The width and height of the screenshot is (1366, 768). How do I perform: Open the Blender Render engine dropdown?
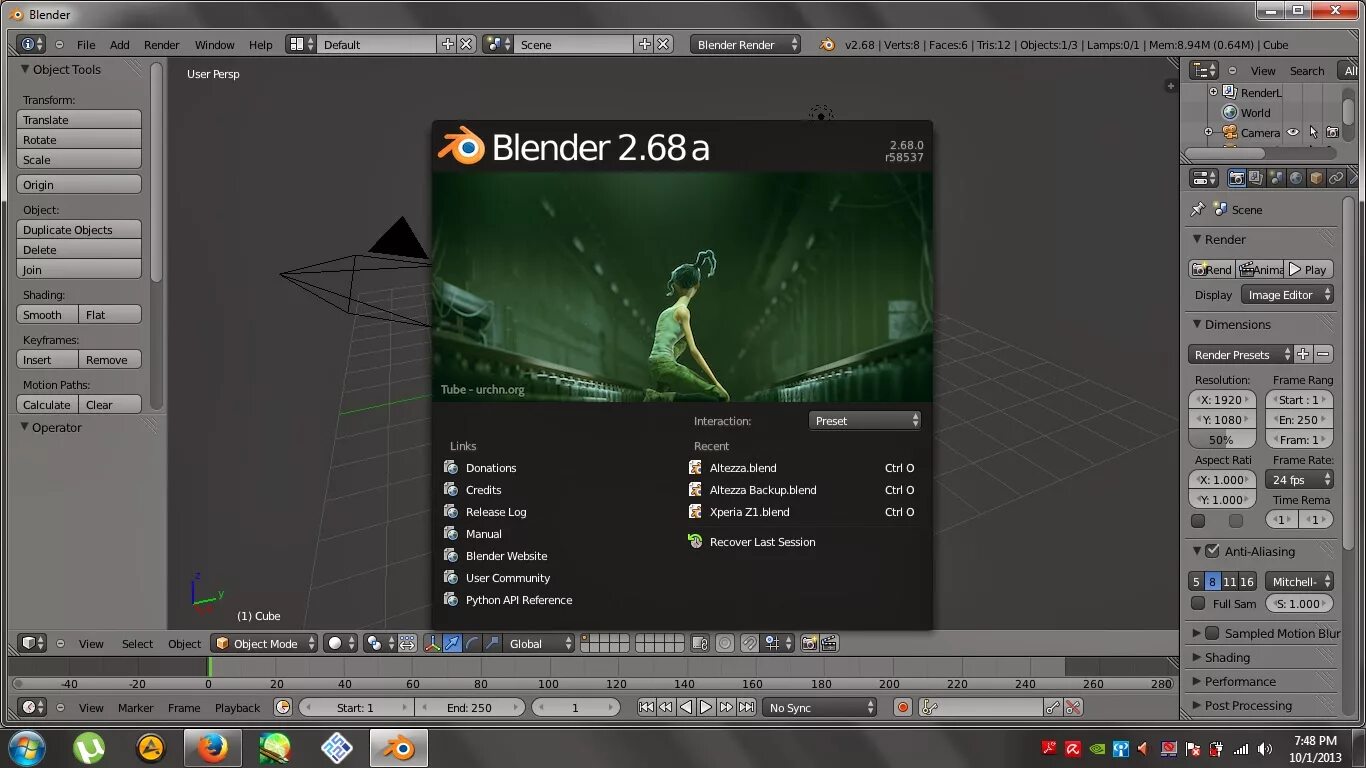point(746,44)
